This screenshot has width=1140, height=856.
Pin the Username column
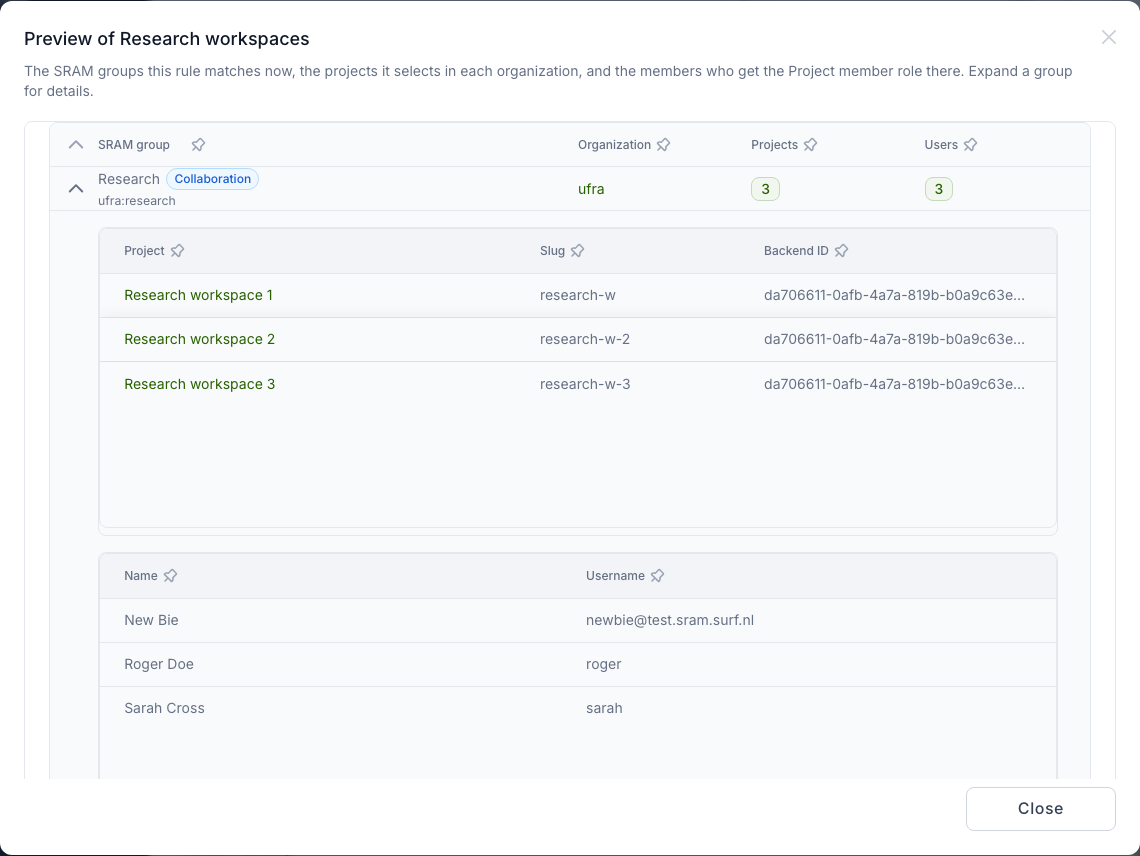(x=657, y=576)
